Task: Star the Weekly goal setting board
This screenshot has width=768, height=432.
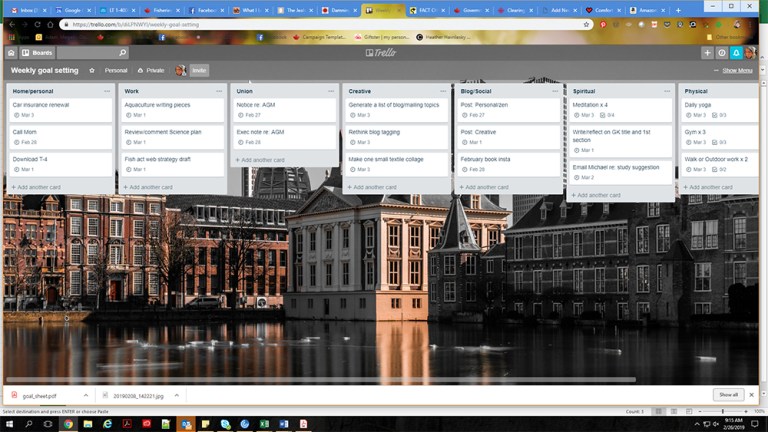Action: 92,71
